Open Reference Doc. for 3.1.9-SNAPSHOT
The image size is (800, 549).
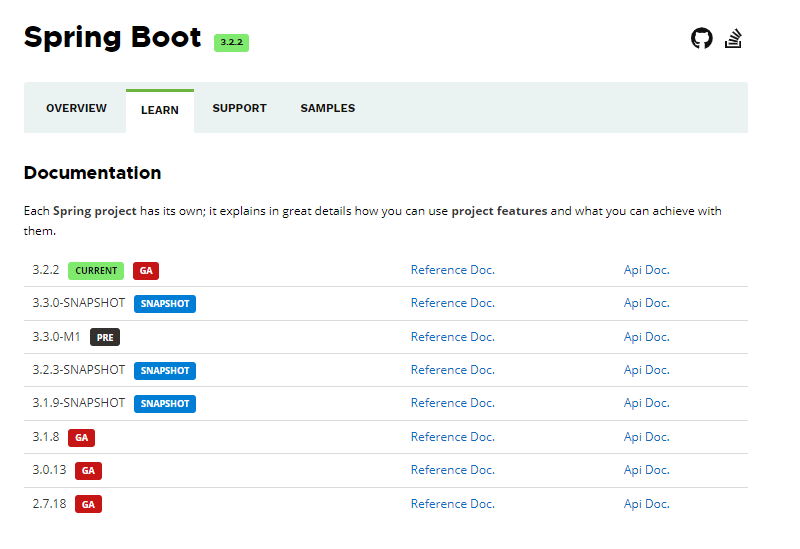pos(453,403)
